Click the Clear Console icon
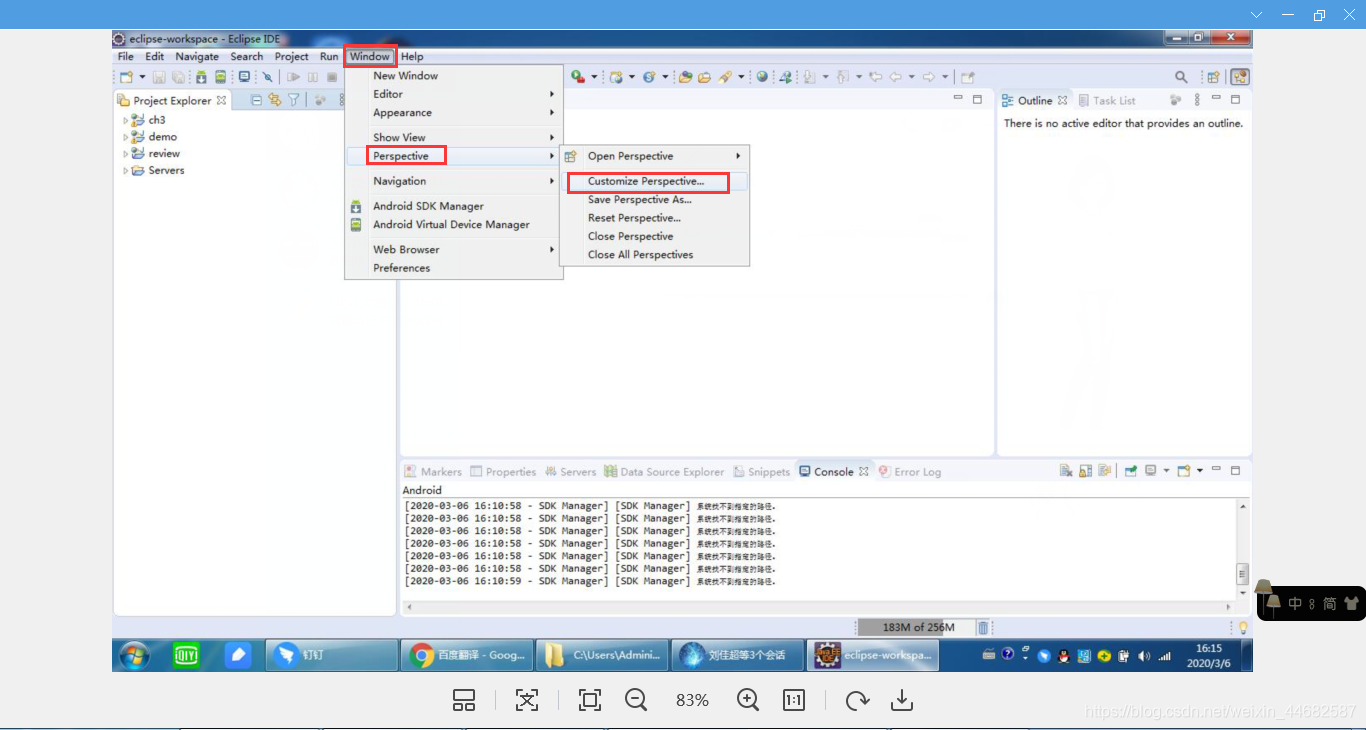This screenshot has height=730, width=1366. (x=1066, y=471)
